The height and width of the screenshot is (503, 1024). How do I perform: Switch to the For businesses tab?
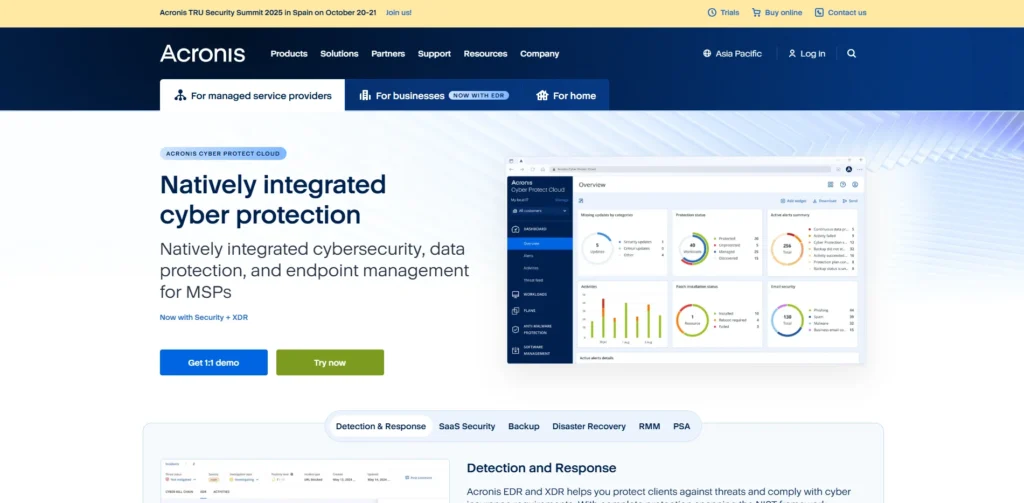tap(434, 95)
